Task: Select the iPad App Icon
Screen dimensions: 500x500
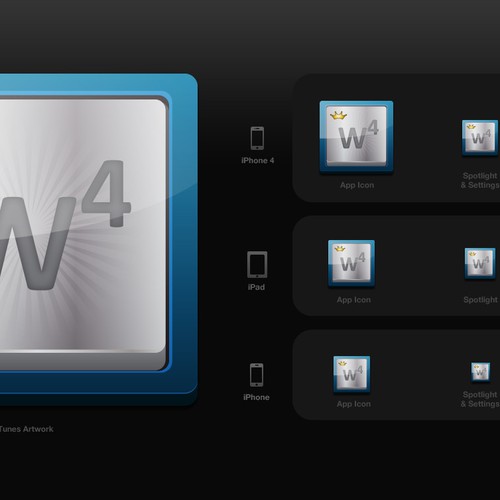Action: pyautogui.click(x=351, y=263)
